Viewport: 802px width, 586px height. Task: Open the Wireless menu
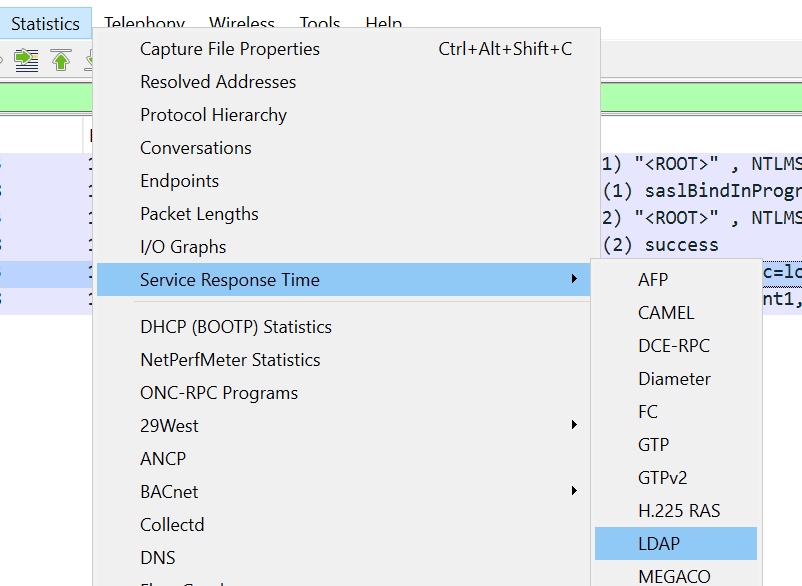click(x=241, y=21)
